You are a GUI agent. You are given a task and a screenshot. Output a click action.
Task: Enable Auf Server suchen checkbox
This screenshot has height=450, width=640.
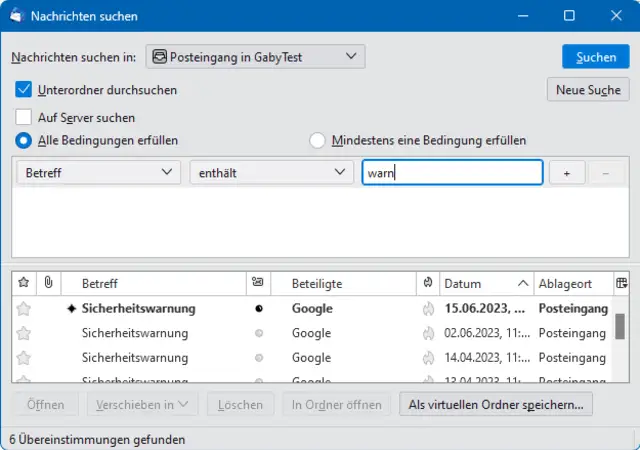pos(25,117)
